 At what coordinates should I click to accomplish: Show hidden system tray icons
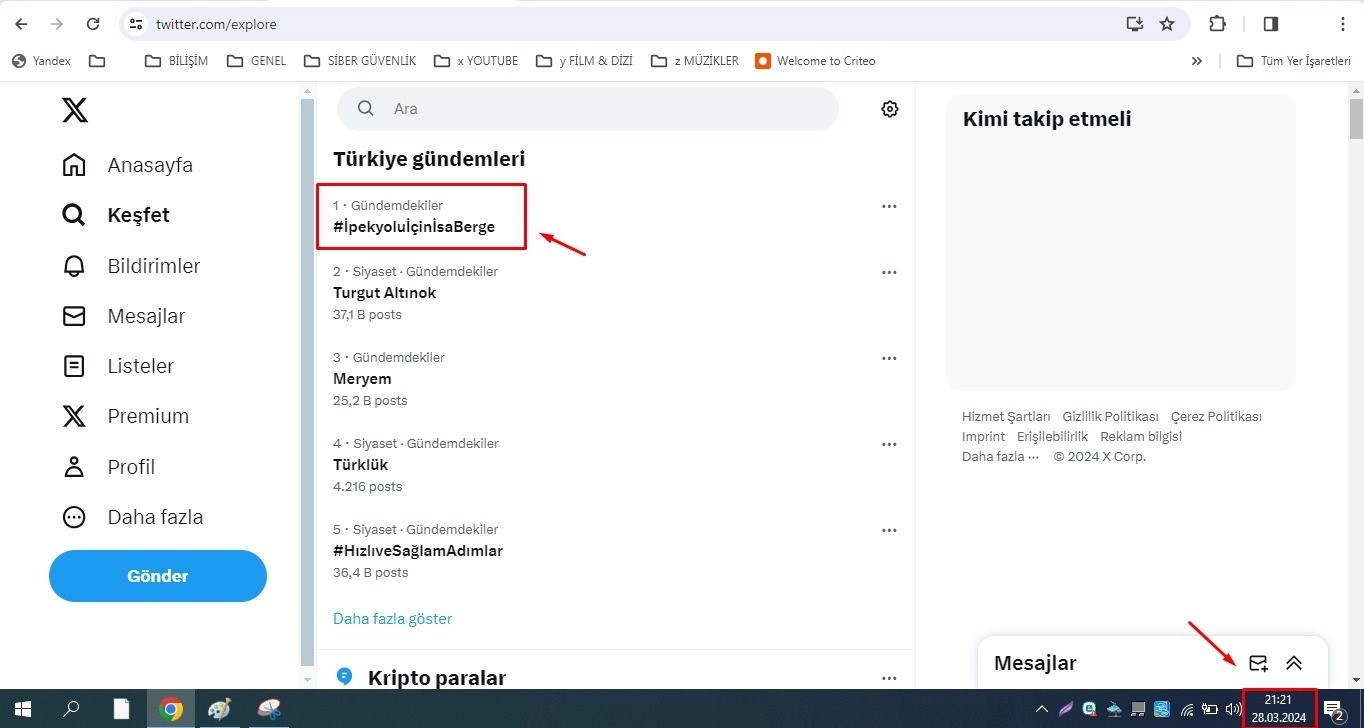(x=1042, y=709)
